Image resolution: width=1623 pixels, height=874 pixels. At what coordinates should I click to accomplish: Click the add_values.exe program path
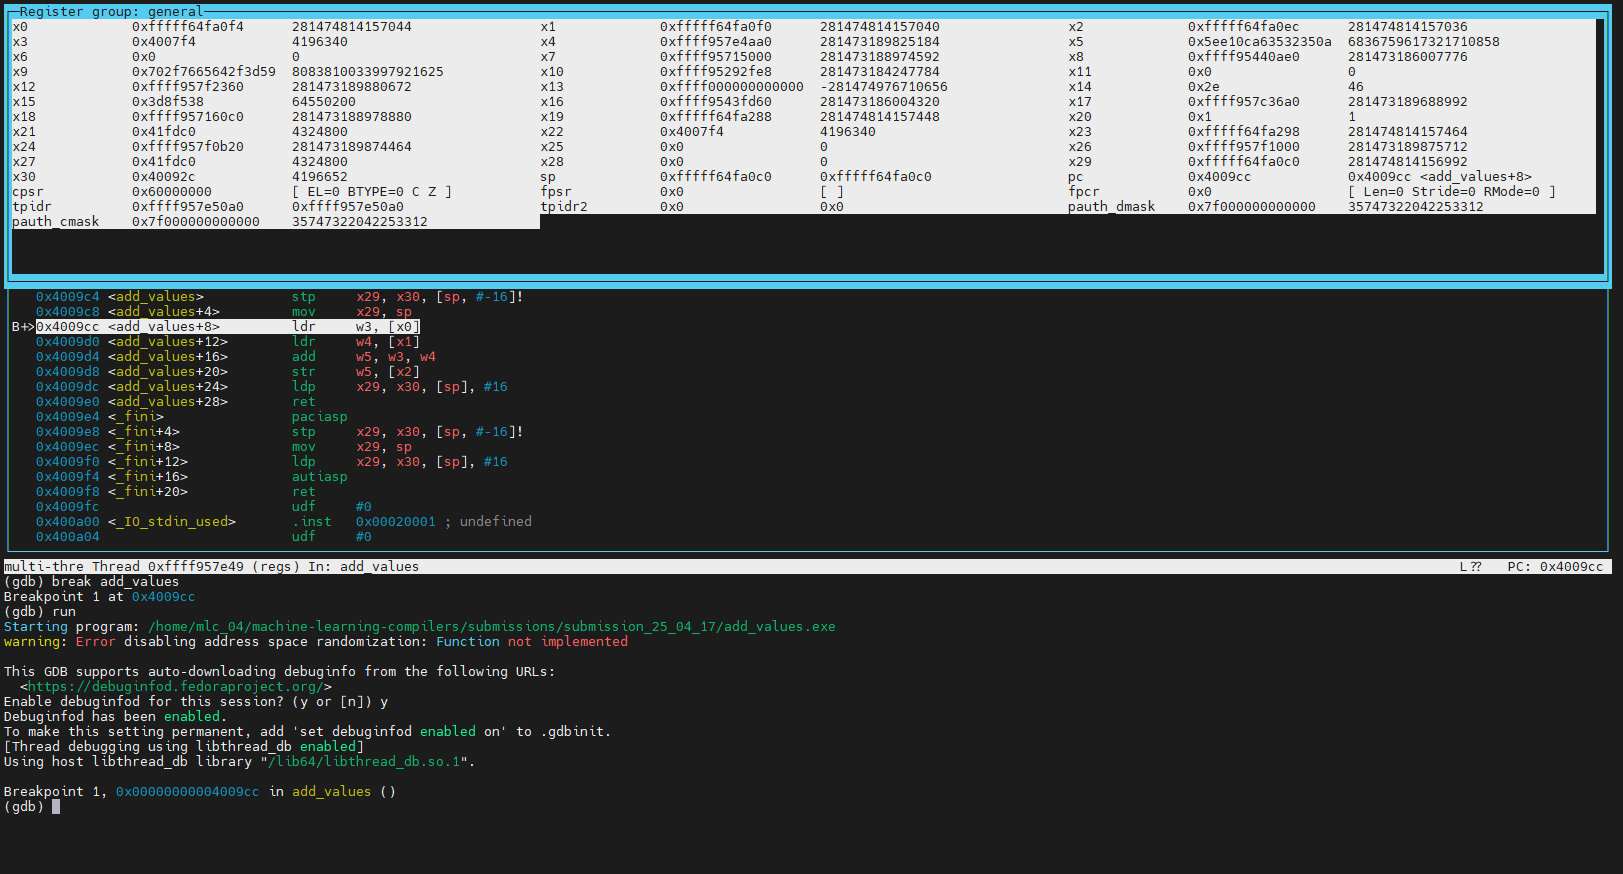[x=492, y=627]
